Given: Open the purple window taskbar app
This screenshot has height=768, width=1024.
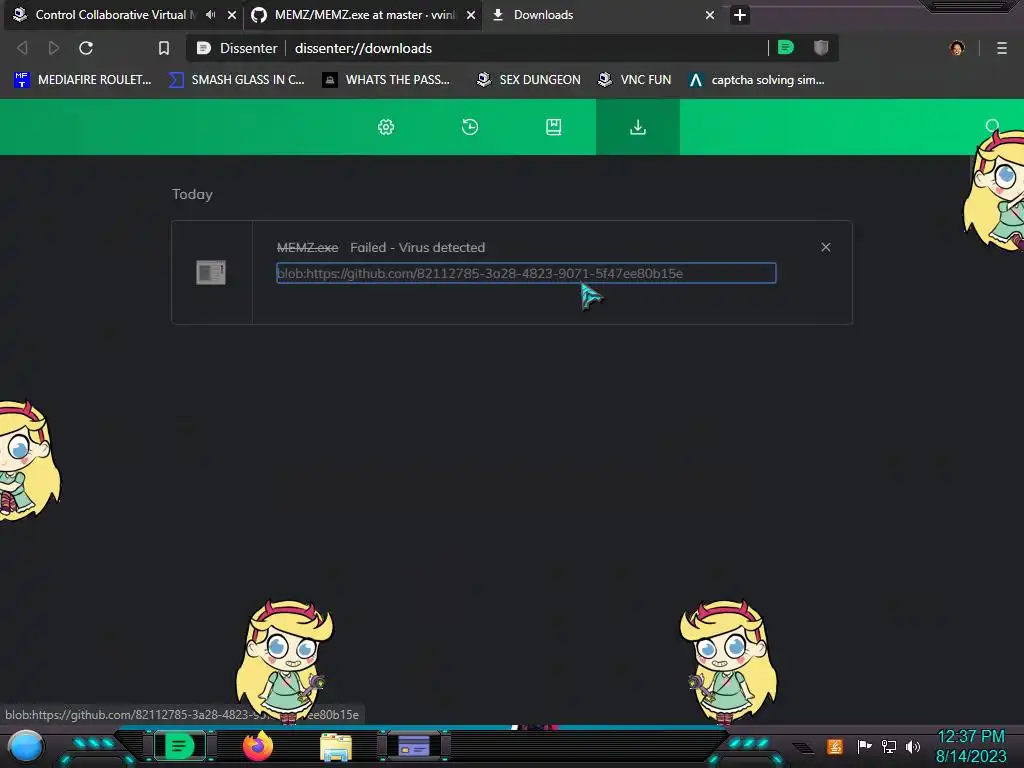Looking at the screenshot, I should coord(413,746).
